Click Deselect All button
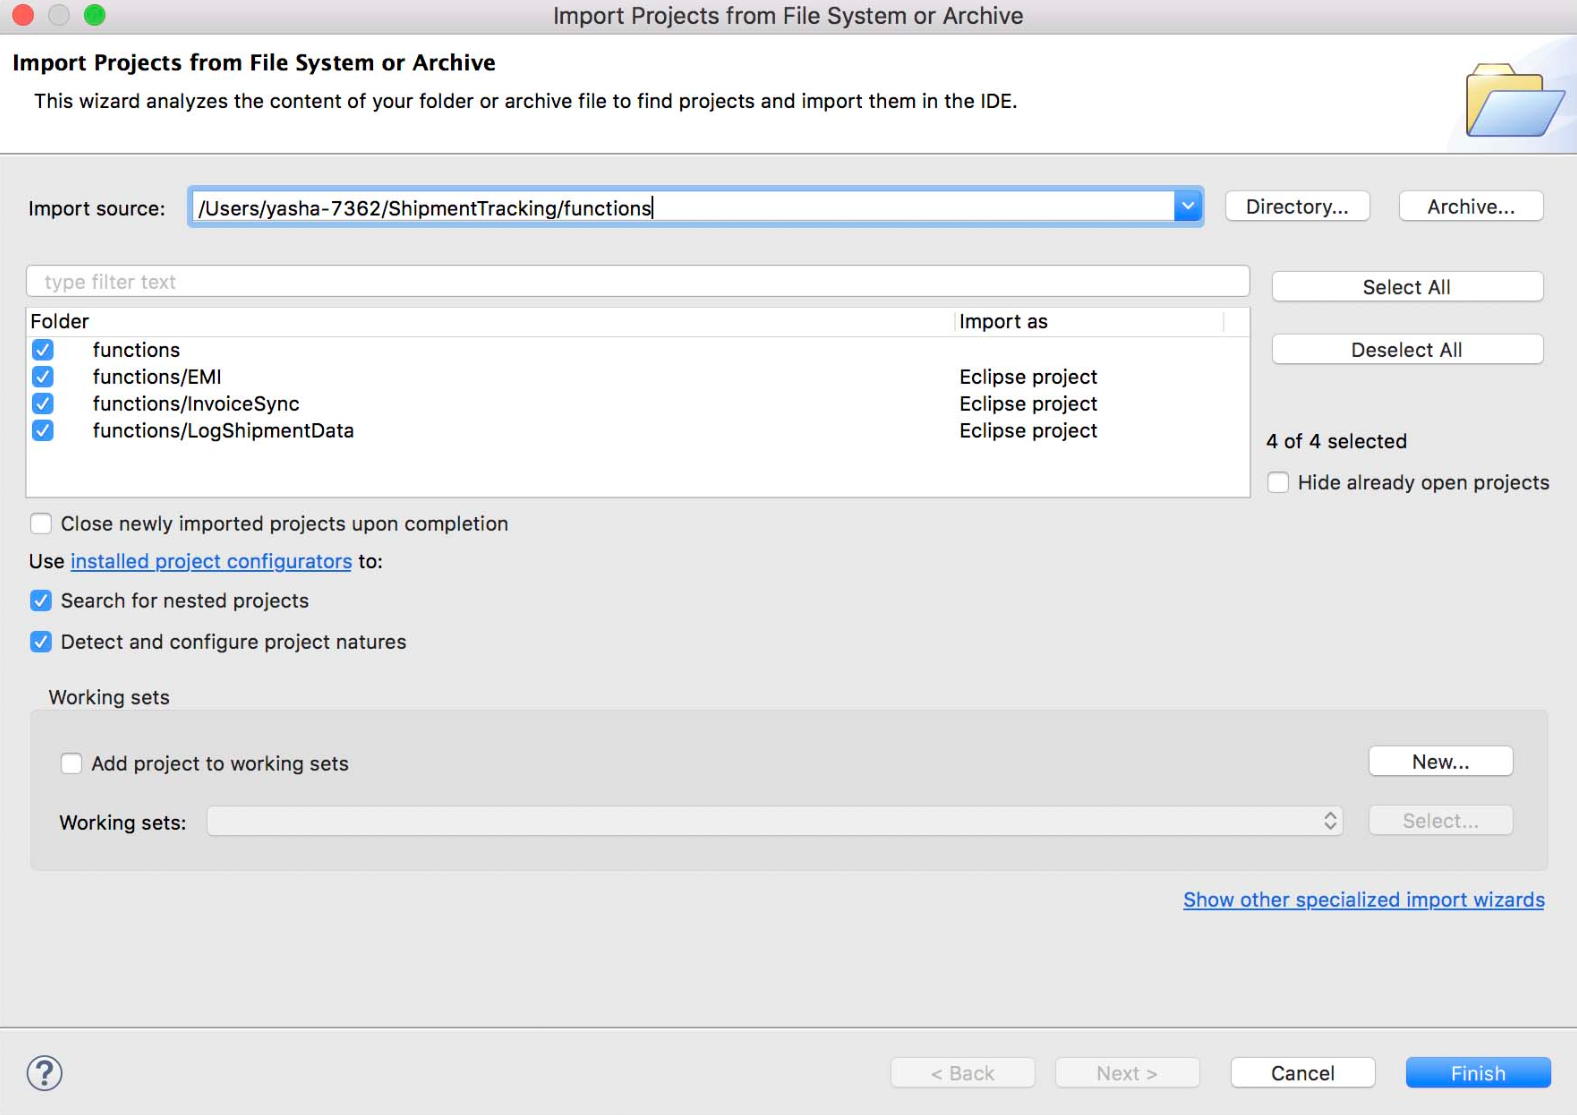 tap(1407, 350)
